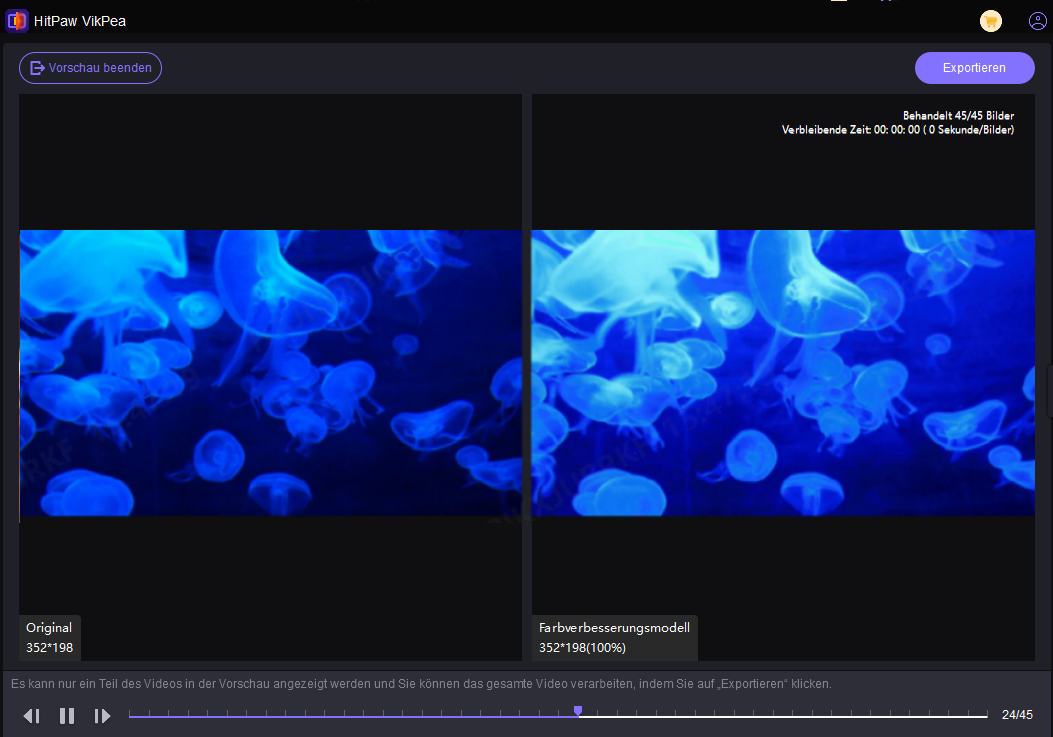This screenshot has width=1053, height=737.
Task: Pause the preview playback
Action: [x=66, y=716]
